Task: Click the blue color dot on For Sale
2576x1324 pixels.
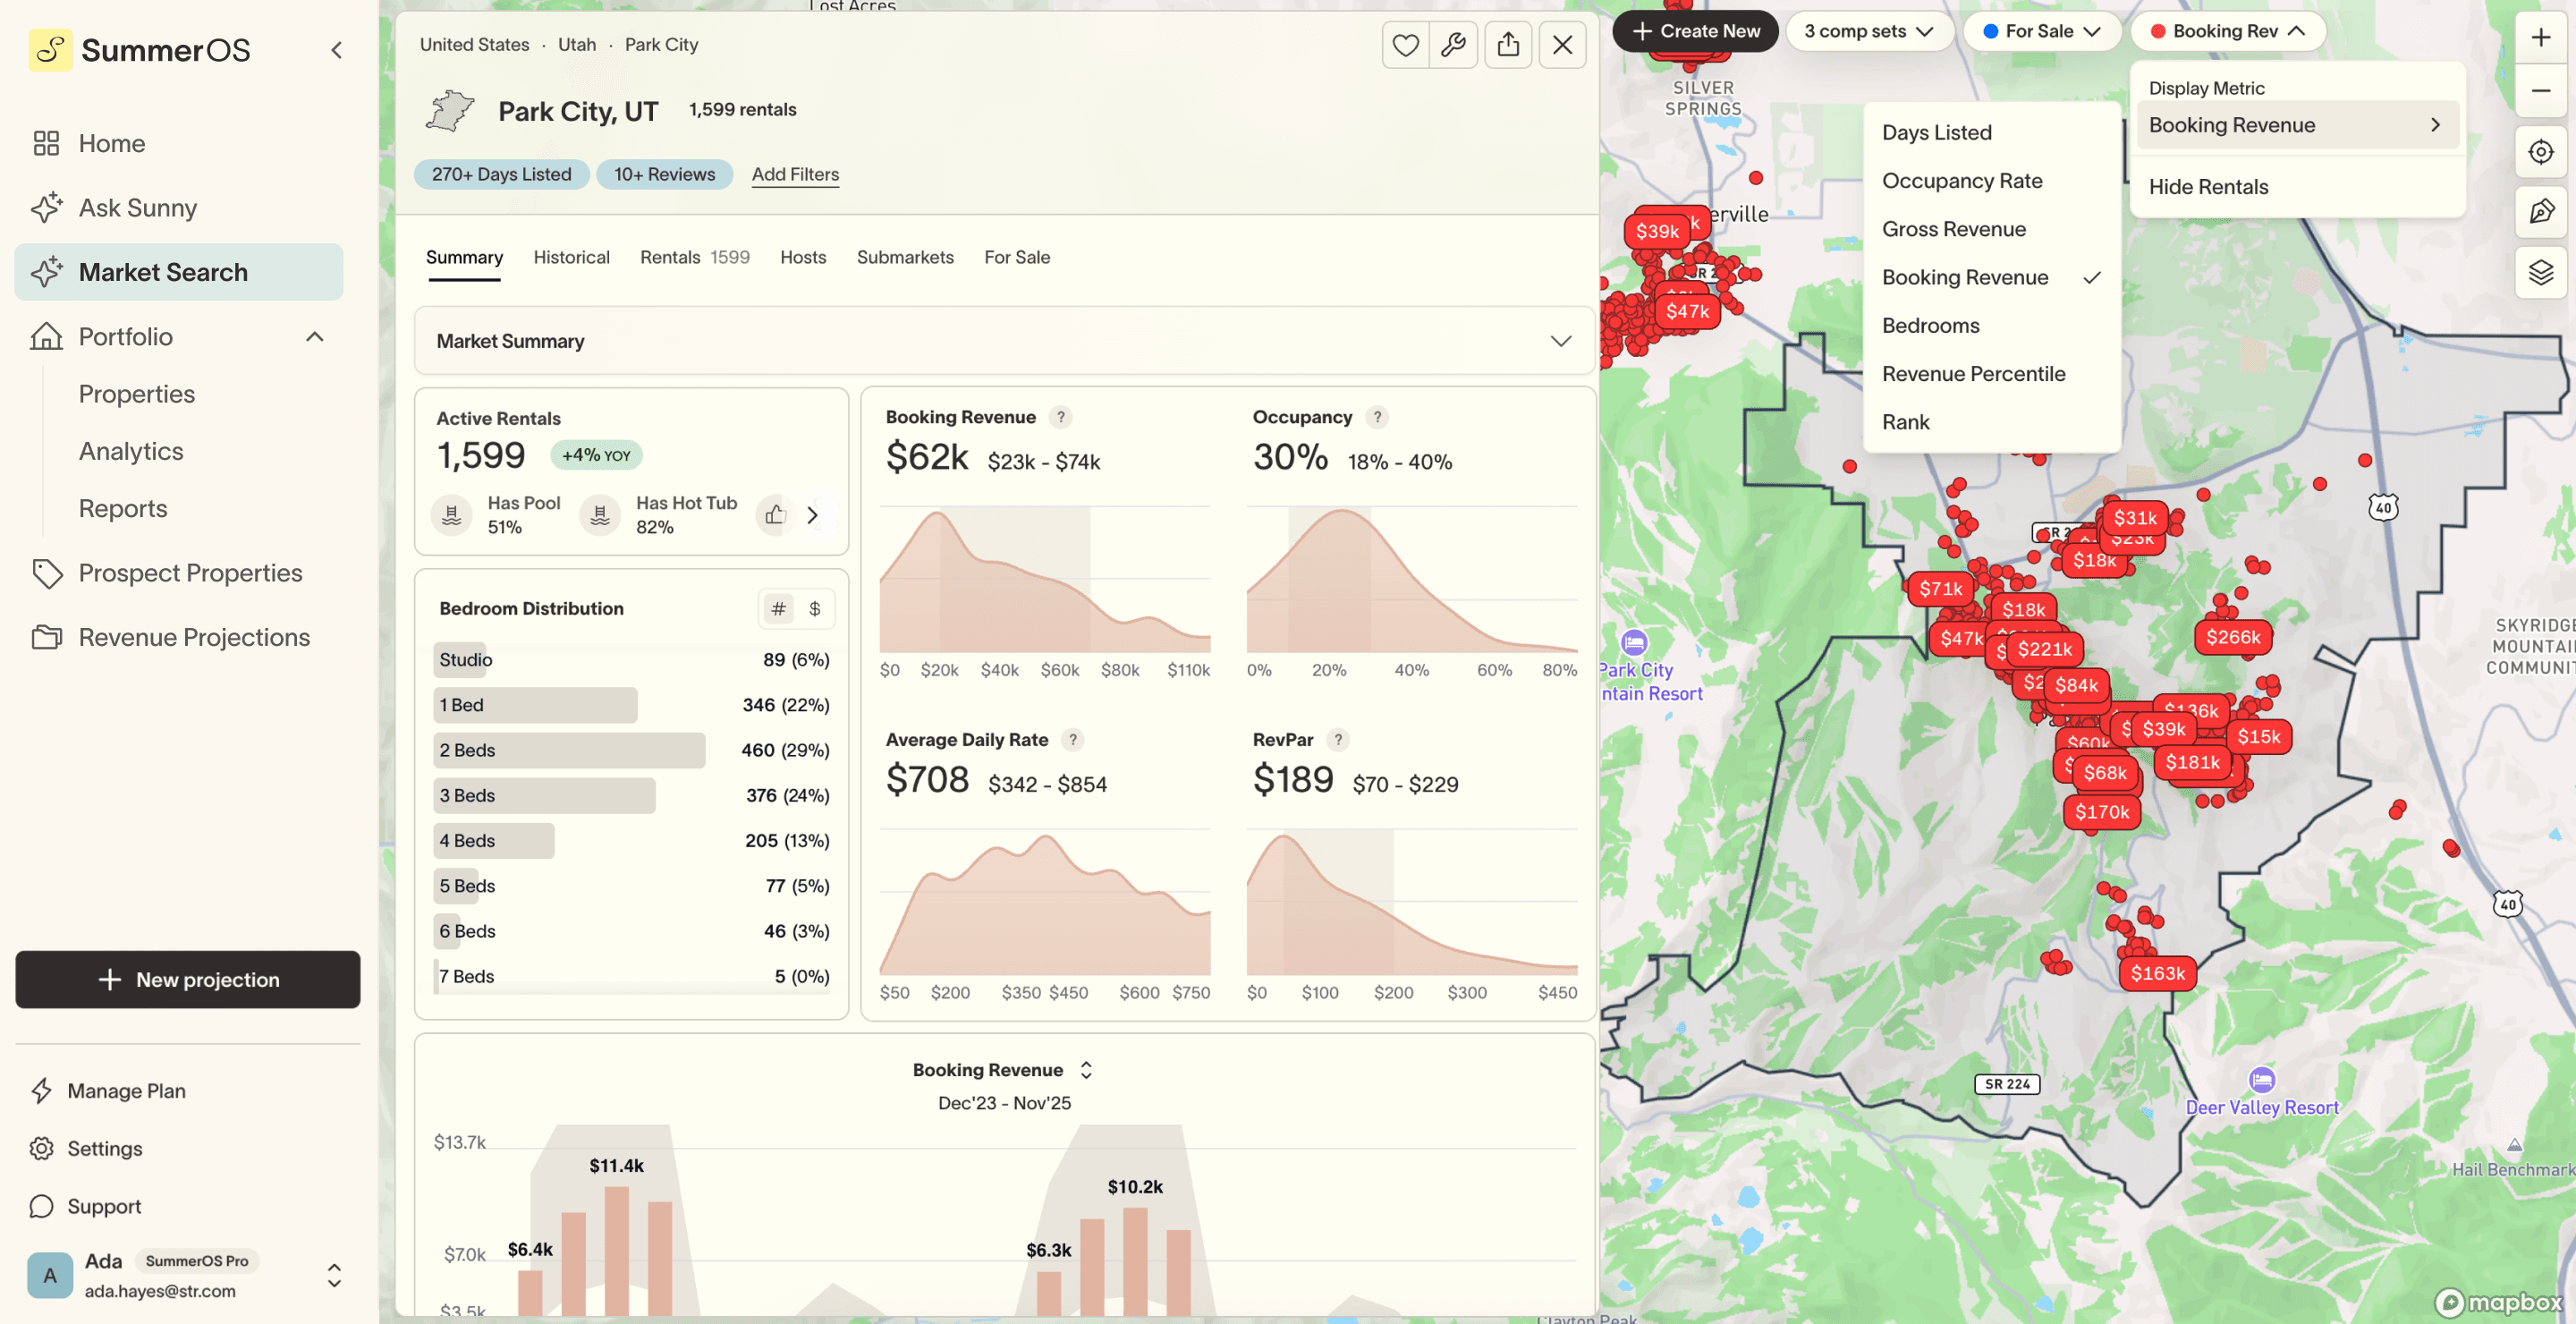Action: [x=1991, y=31]
